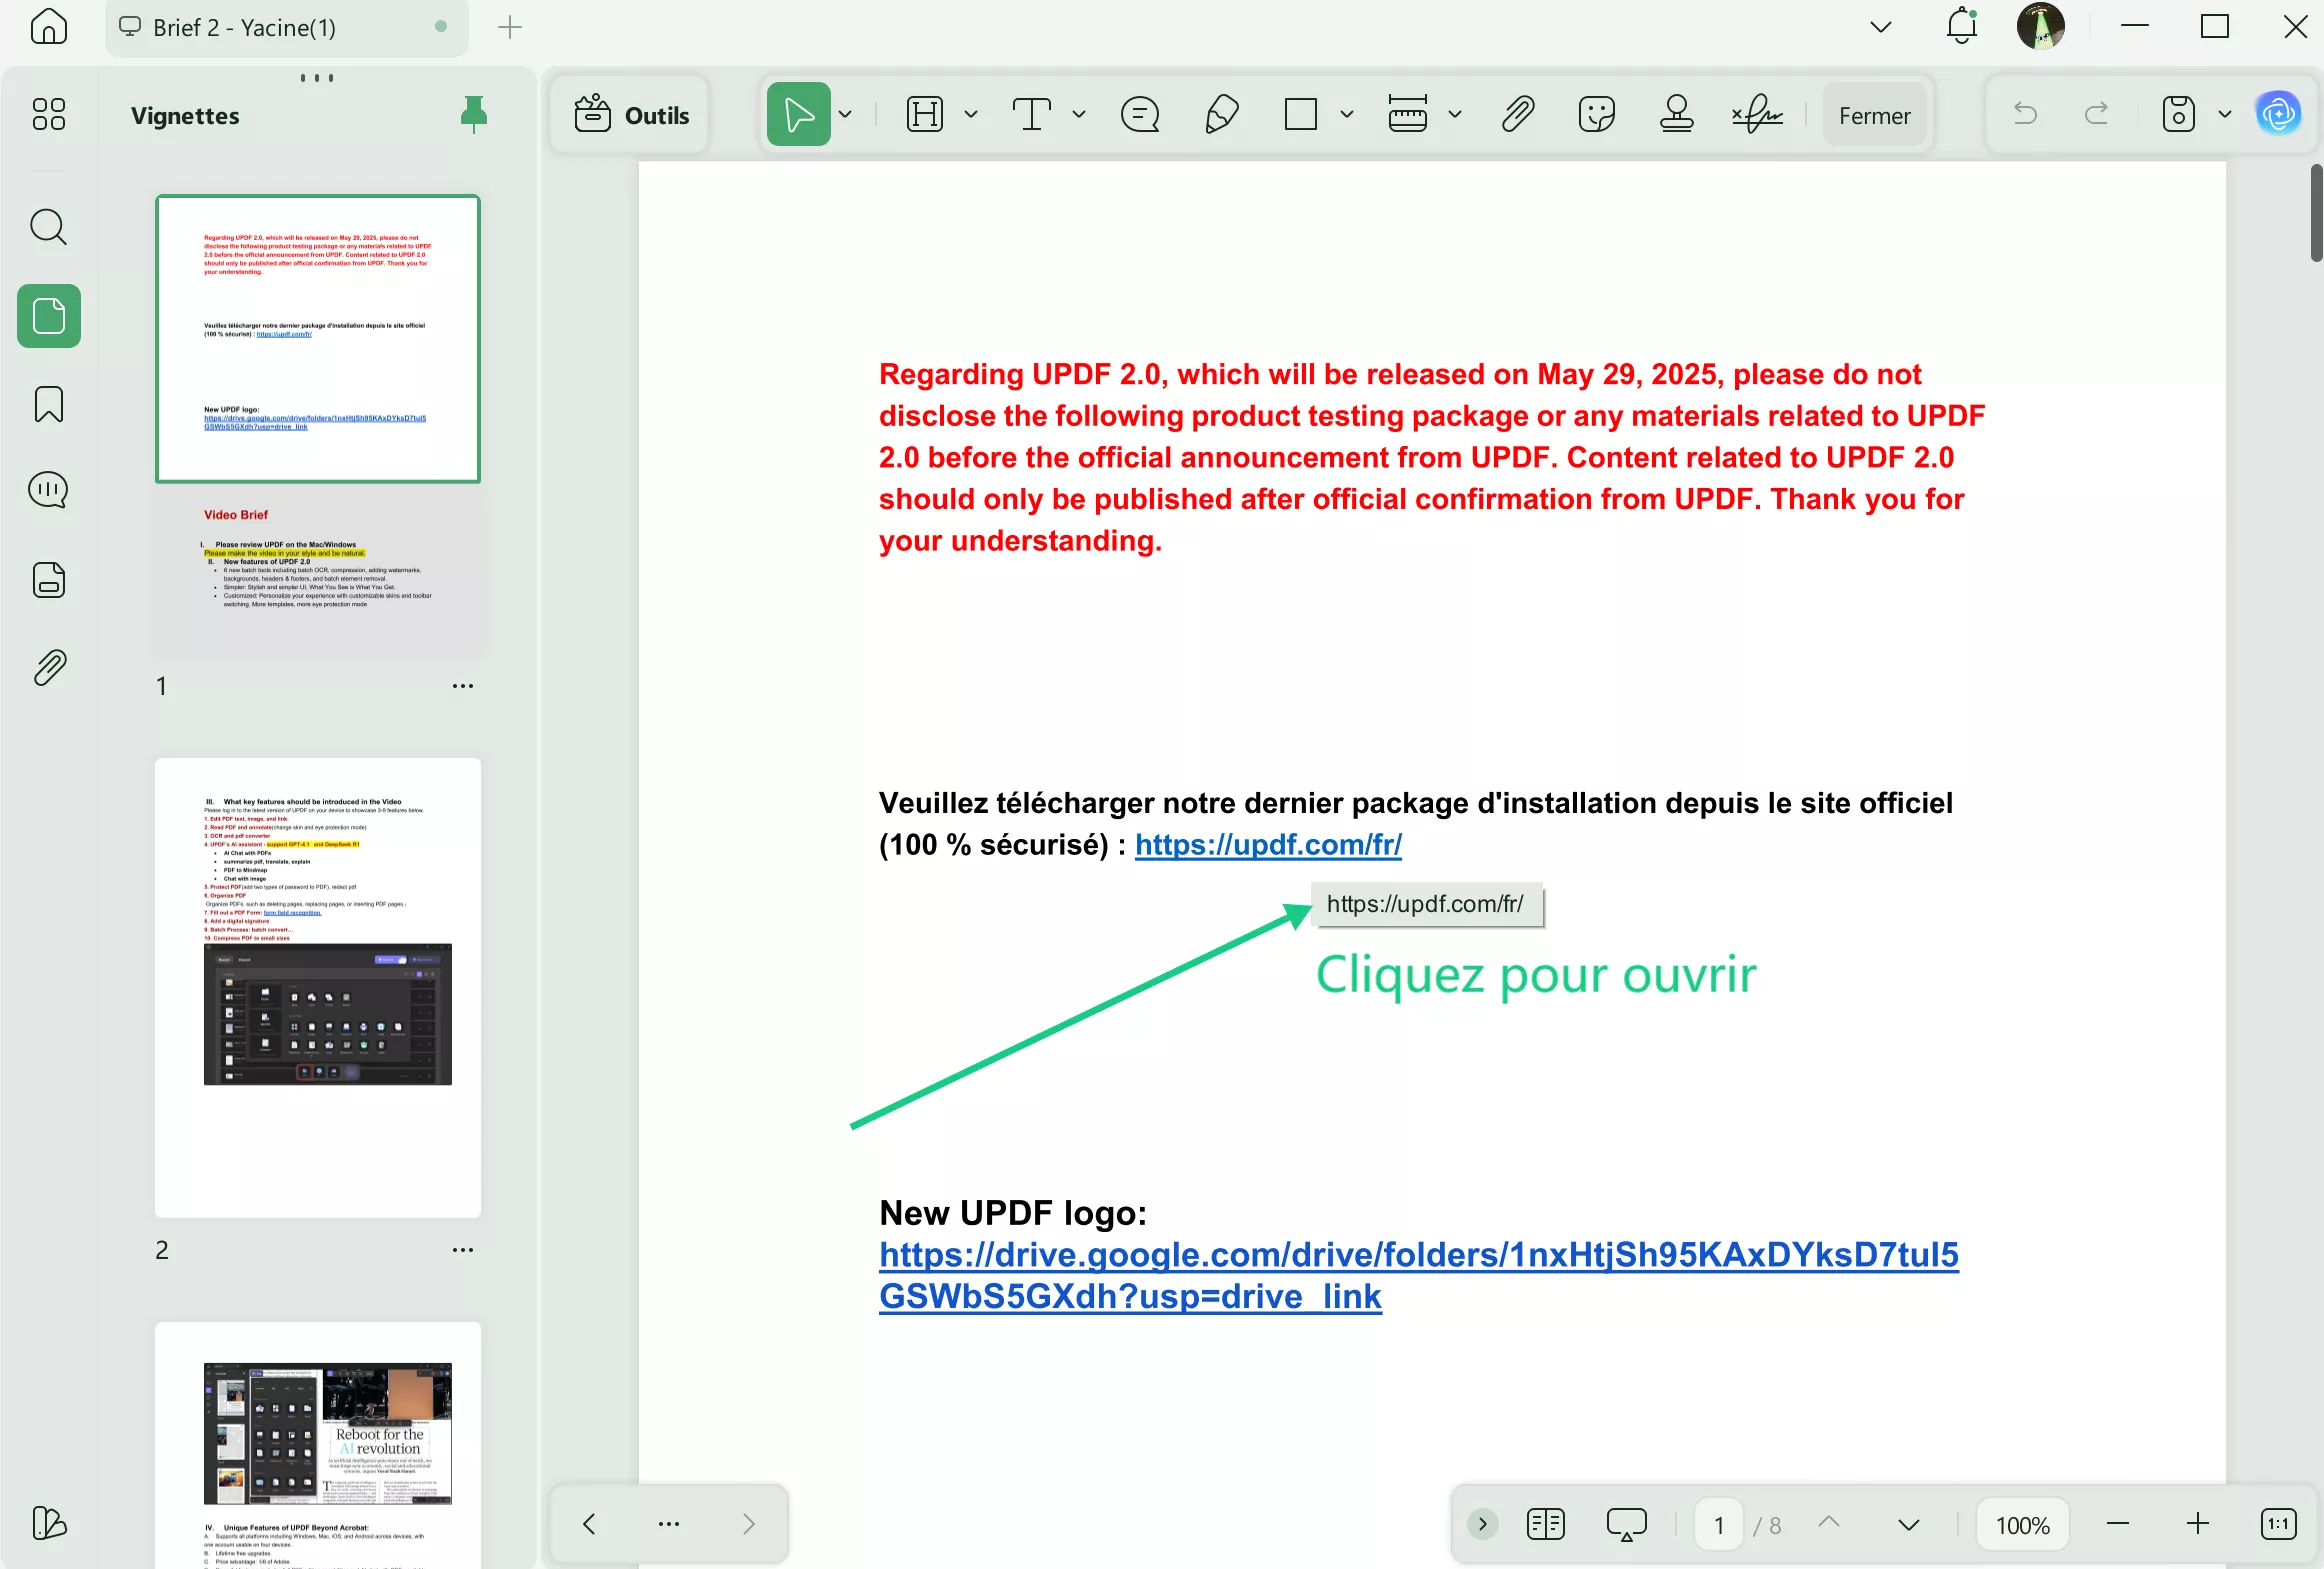Open the comment annotation tool
Image resolution: width=2324 pixels, height=1569 pixels.
pyautogui.click(x=1140, y=114)
